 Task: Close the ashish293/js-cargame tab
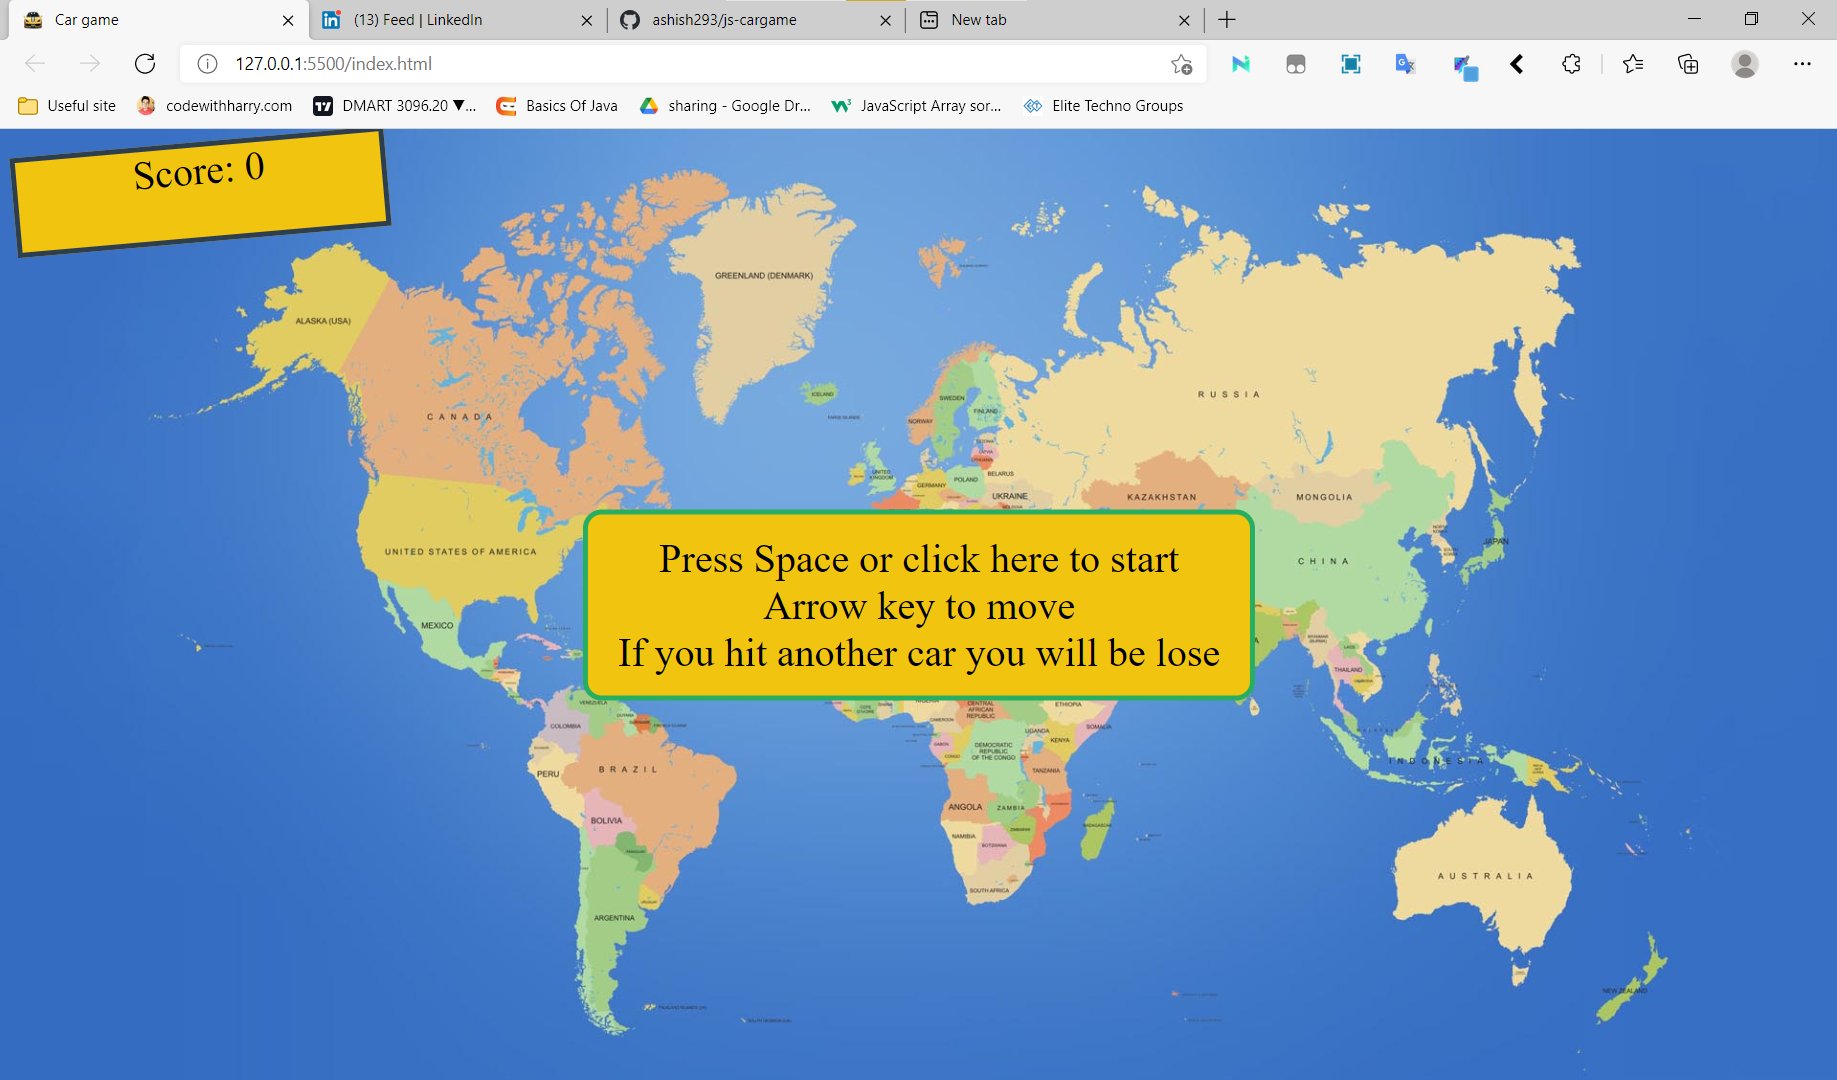(x=885, y=20)
